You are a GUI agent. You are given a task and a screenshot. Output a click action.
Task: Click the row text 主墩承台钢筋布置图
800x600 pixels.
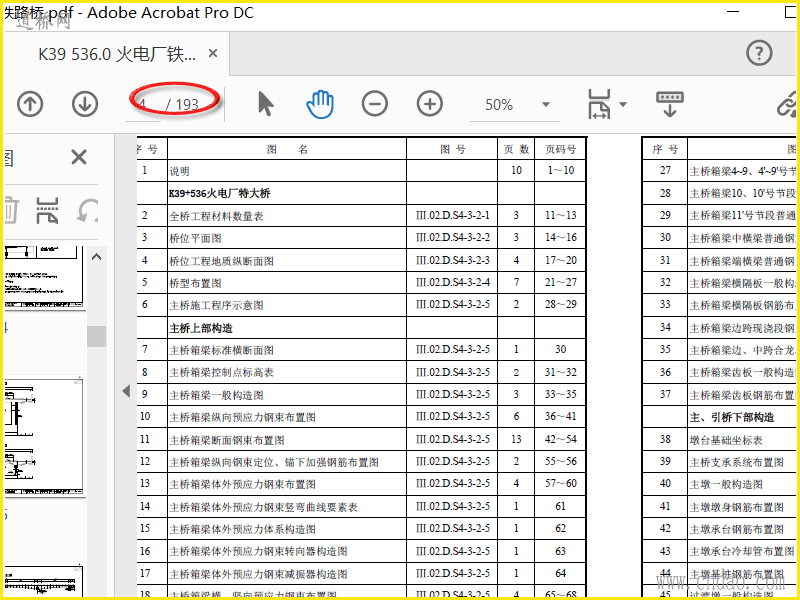click(x=737, y=529)
